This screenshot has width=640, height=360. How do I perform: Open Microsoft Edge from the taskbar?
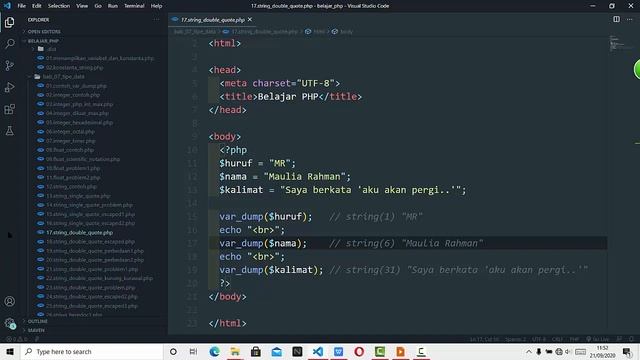(214, 351)
